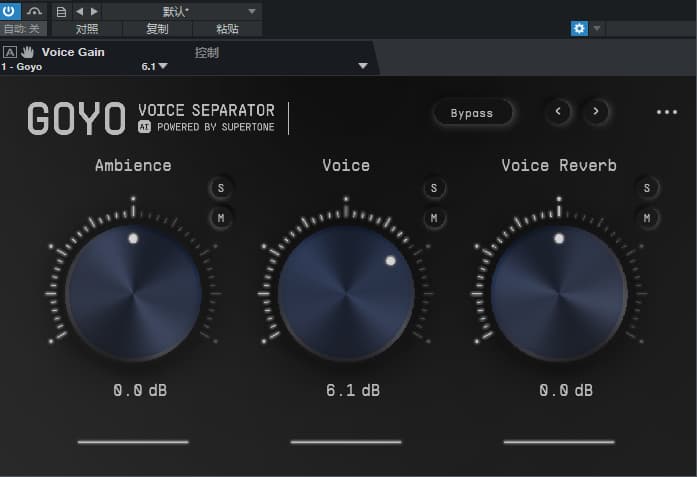Screen dimensions: 697x477
Task: Open the 默认 preset dropdown
Action: 182,12
